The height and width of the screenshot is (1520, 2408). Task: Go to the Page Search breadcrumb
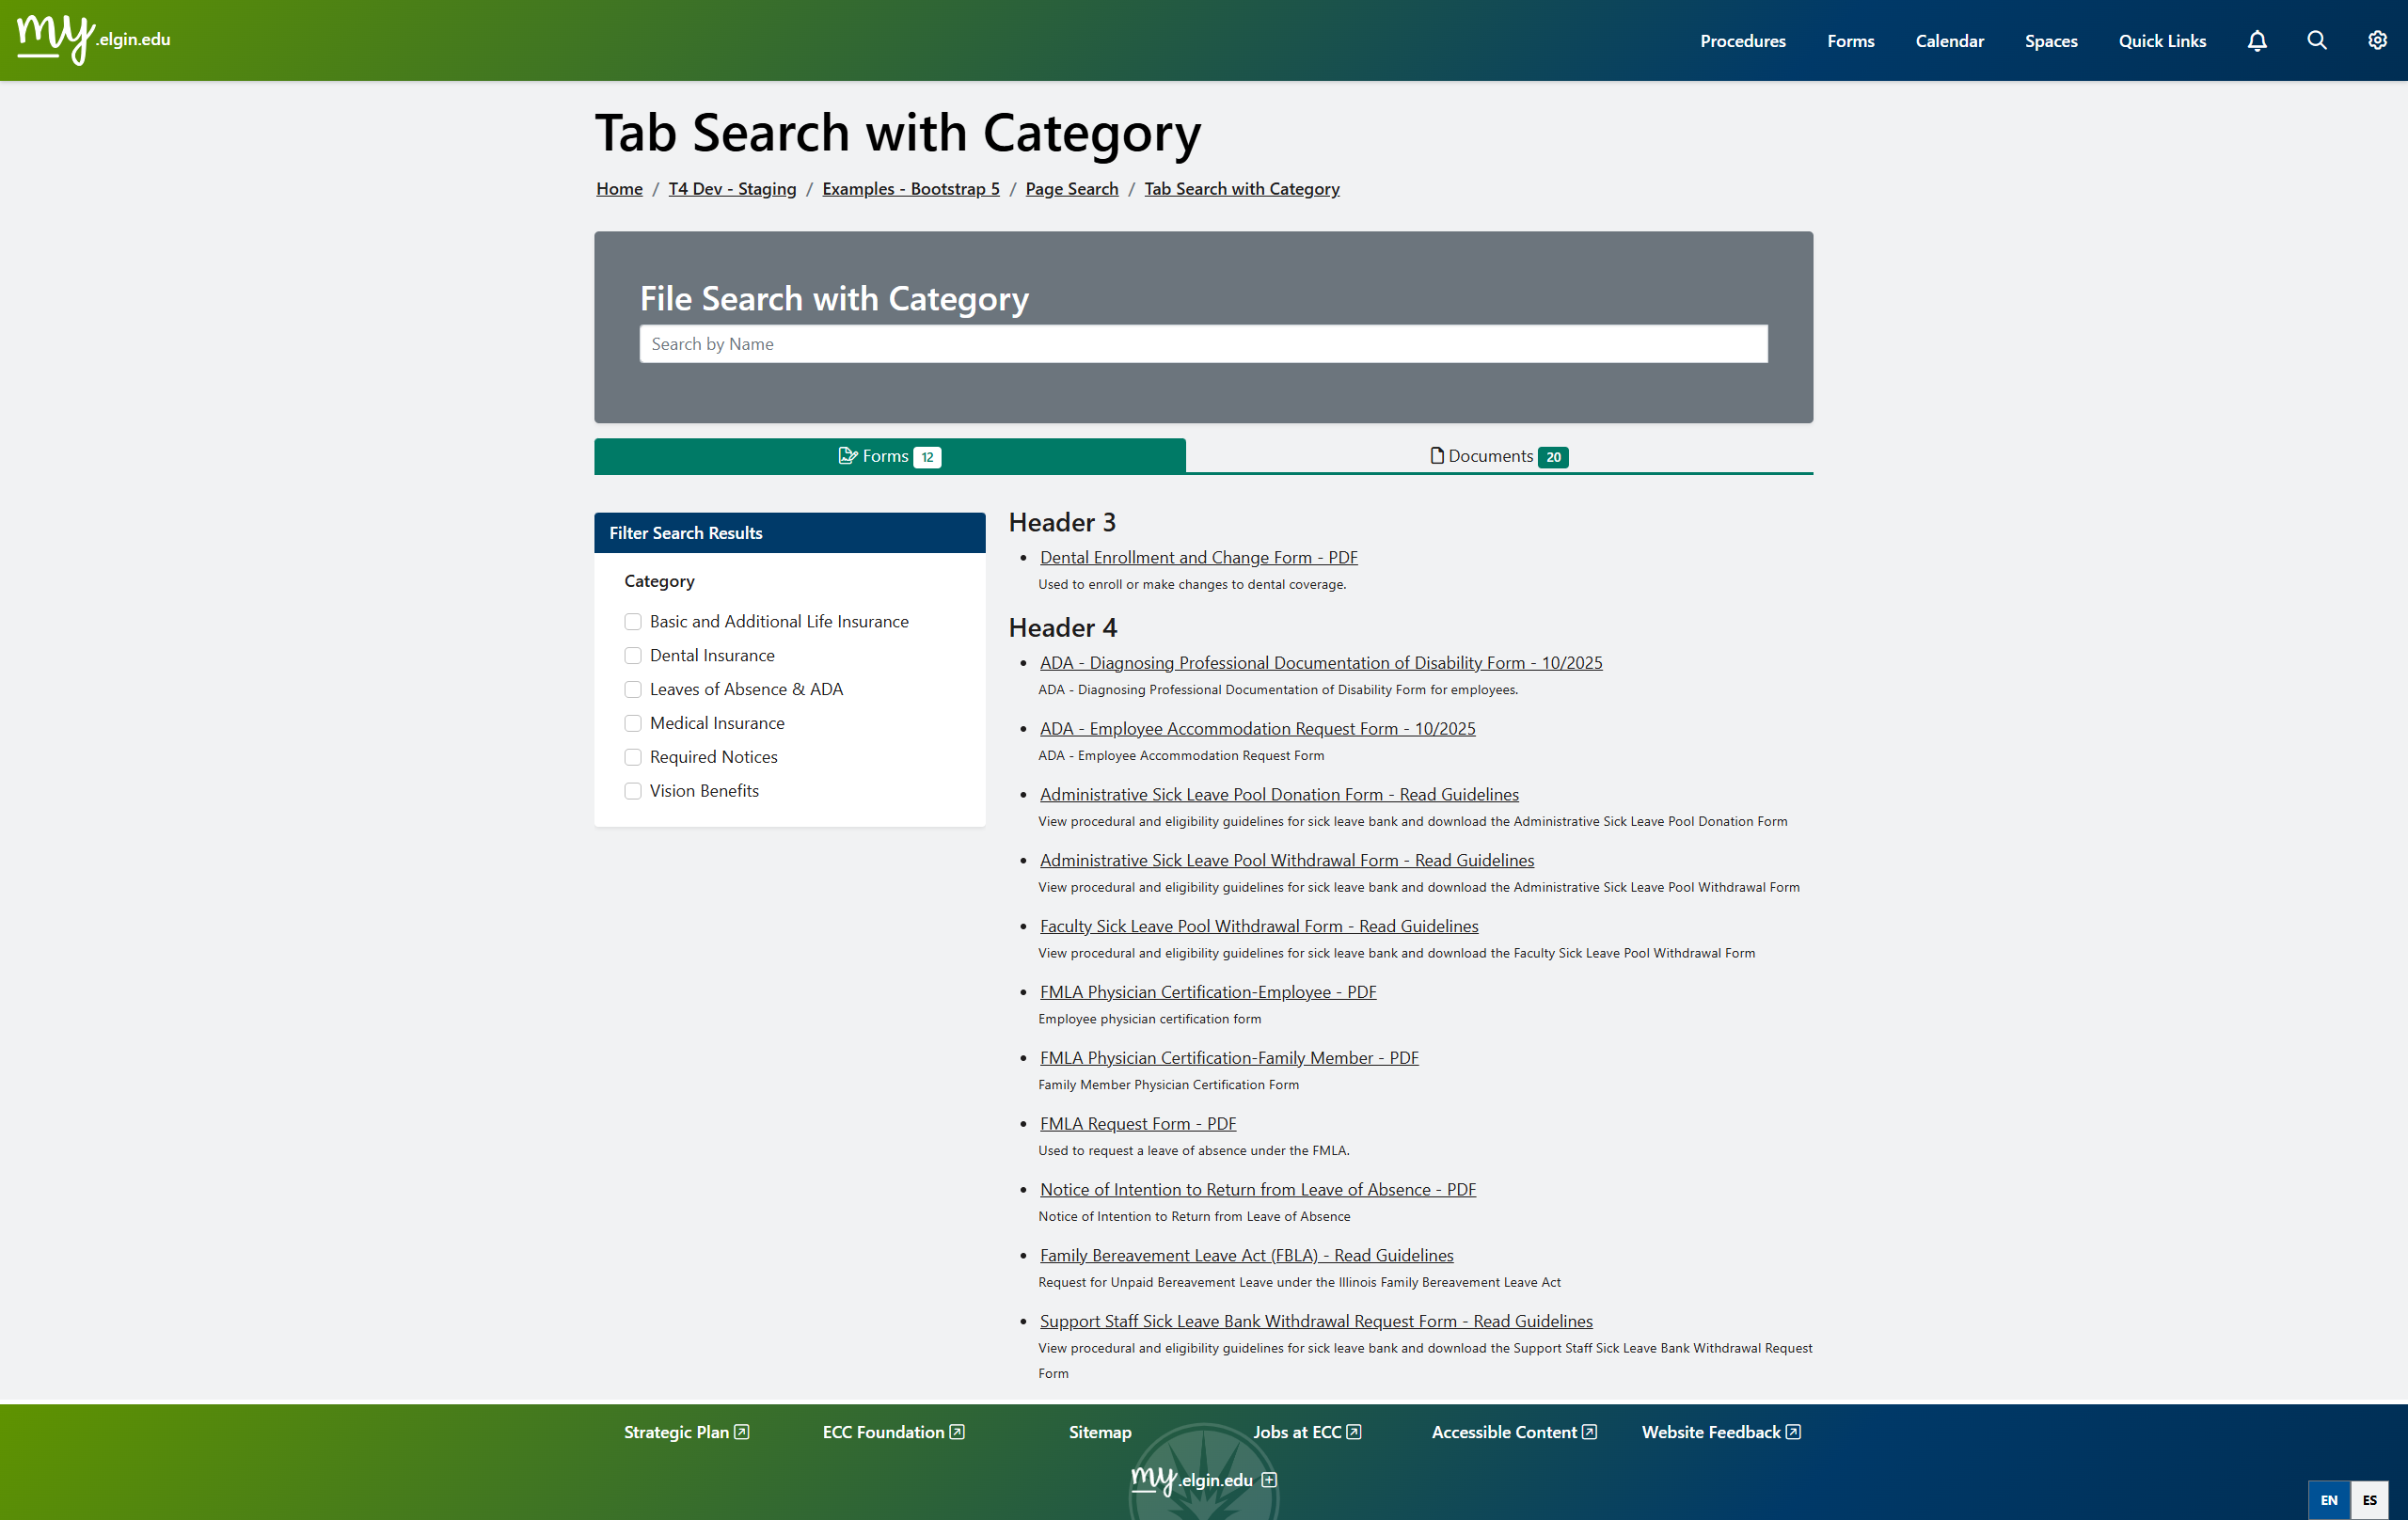(x=1071, y=189)
